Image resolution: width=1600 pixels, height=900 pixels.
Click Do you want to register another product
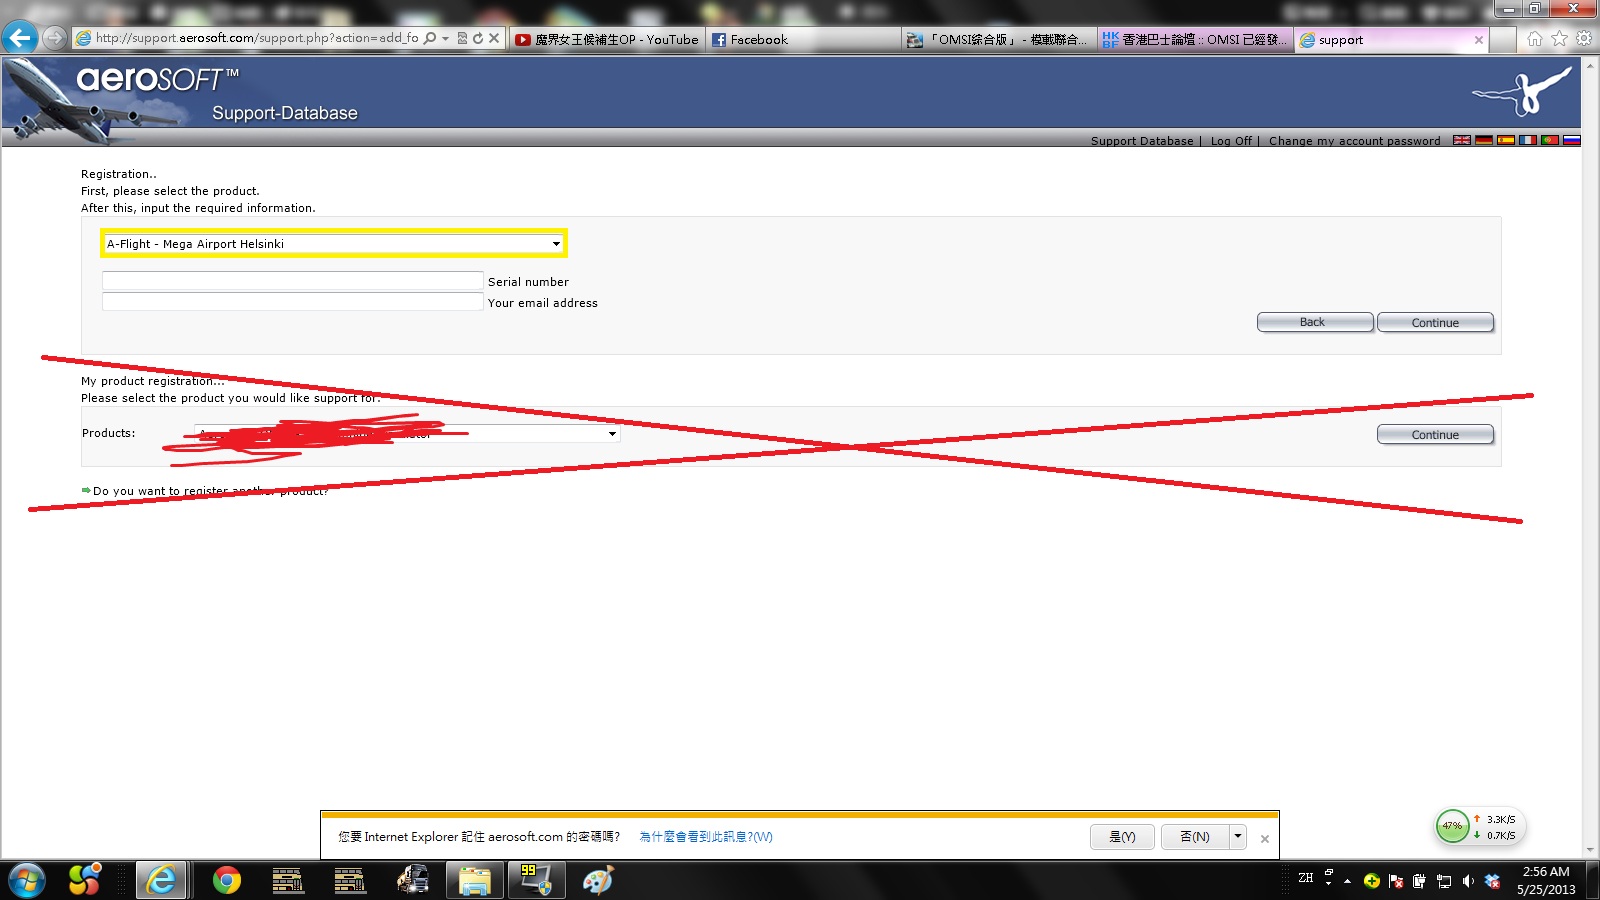(x=210, y=491)
